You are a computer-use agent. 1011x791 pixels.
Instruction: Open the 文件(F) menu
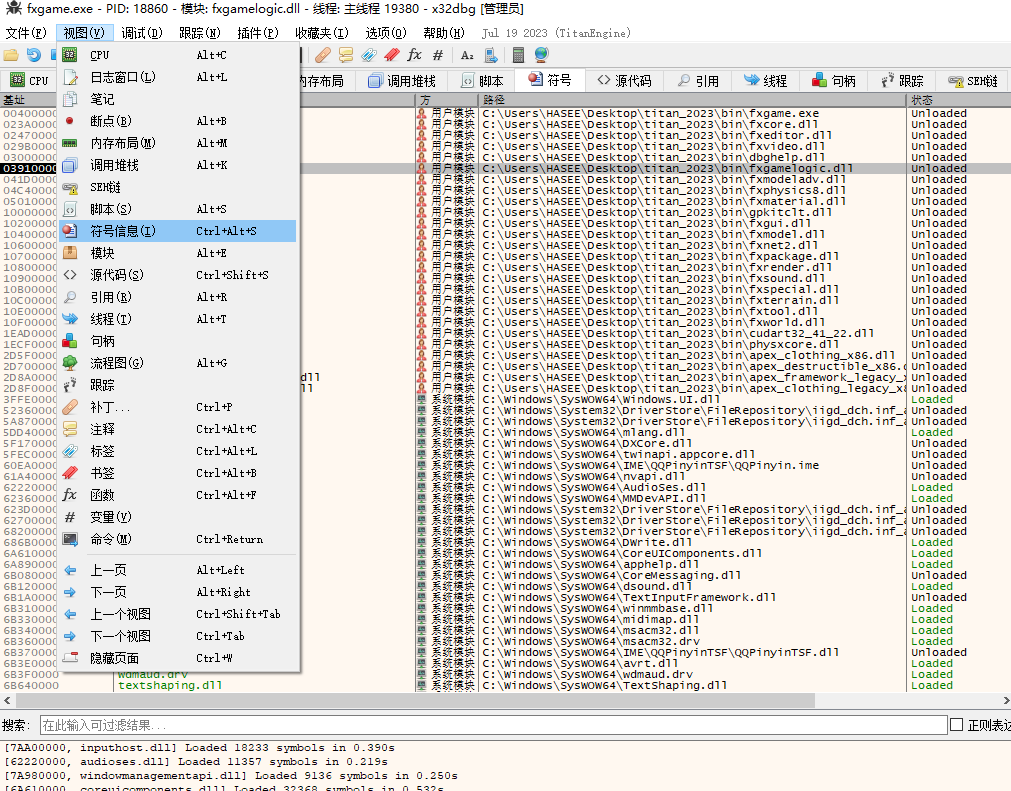tap(26, 33)
